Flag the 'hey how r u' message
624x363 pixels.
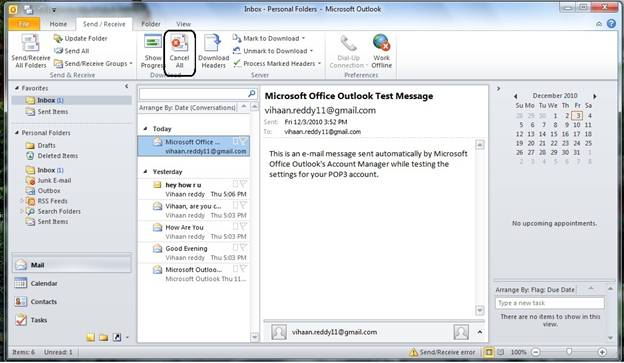pos(243,184)
